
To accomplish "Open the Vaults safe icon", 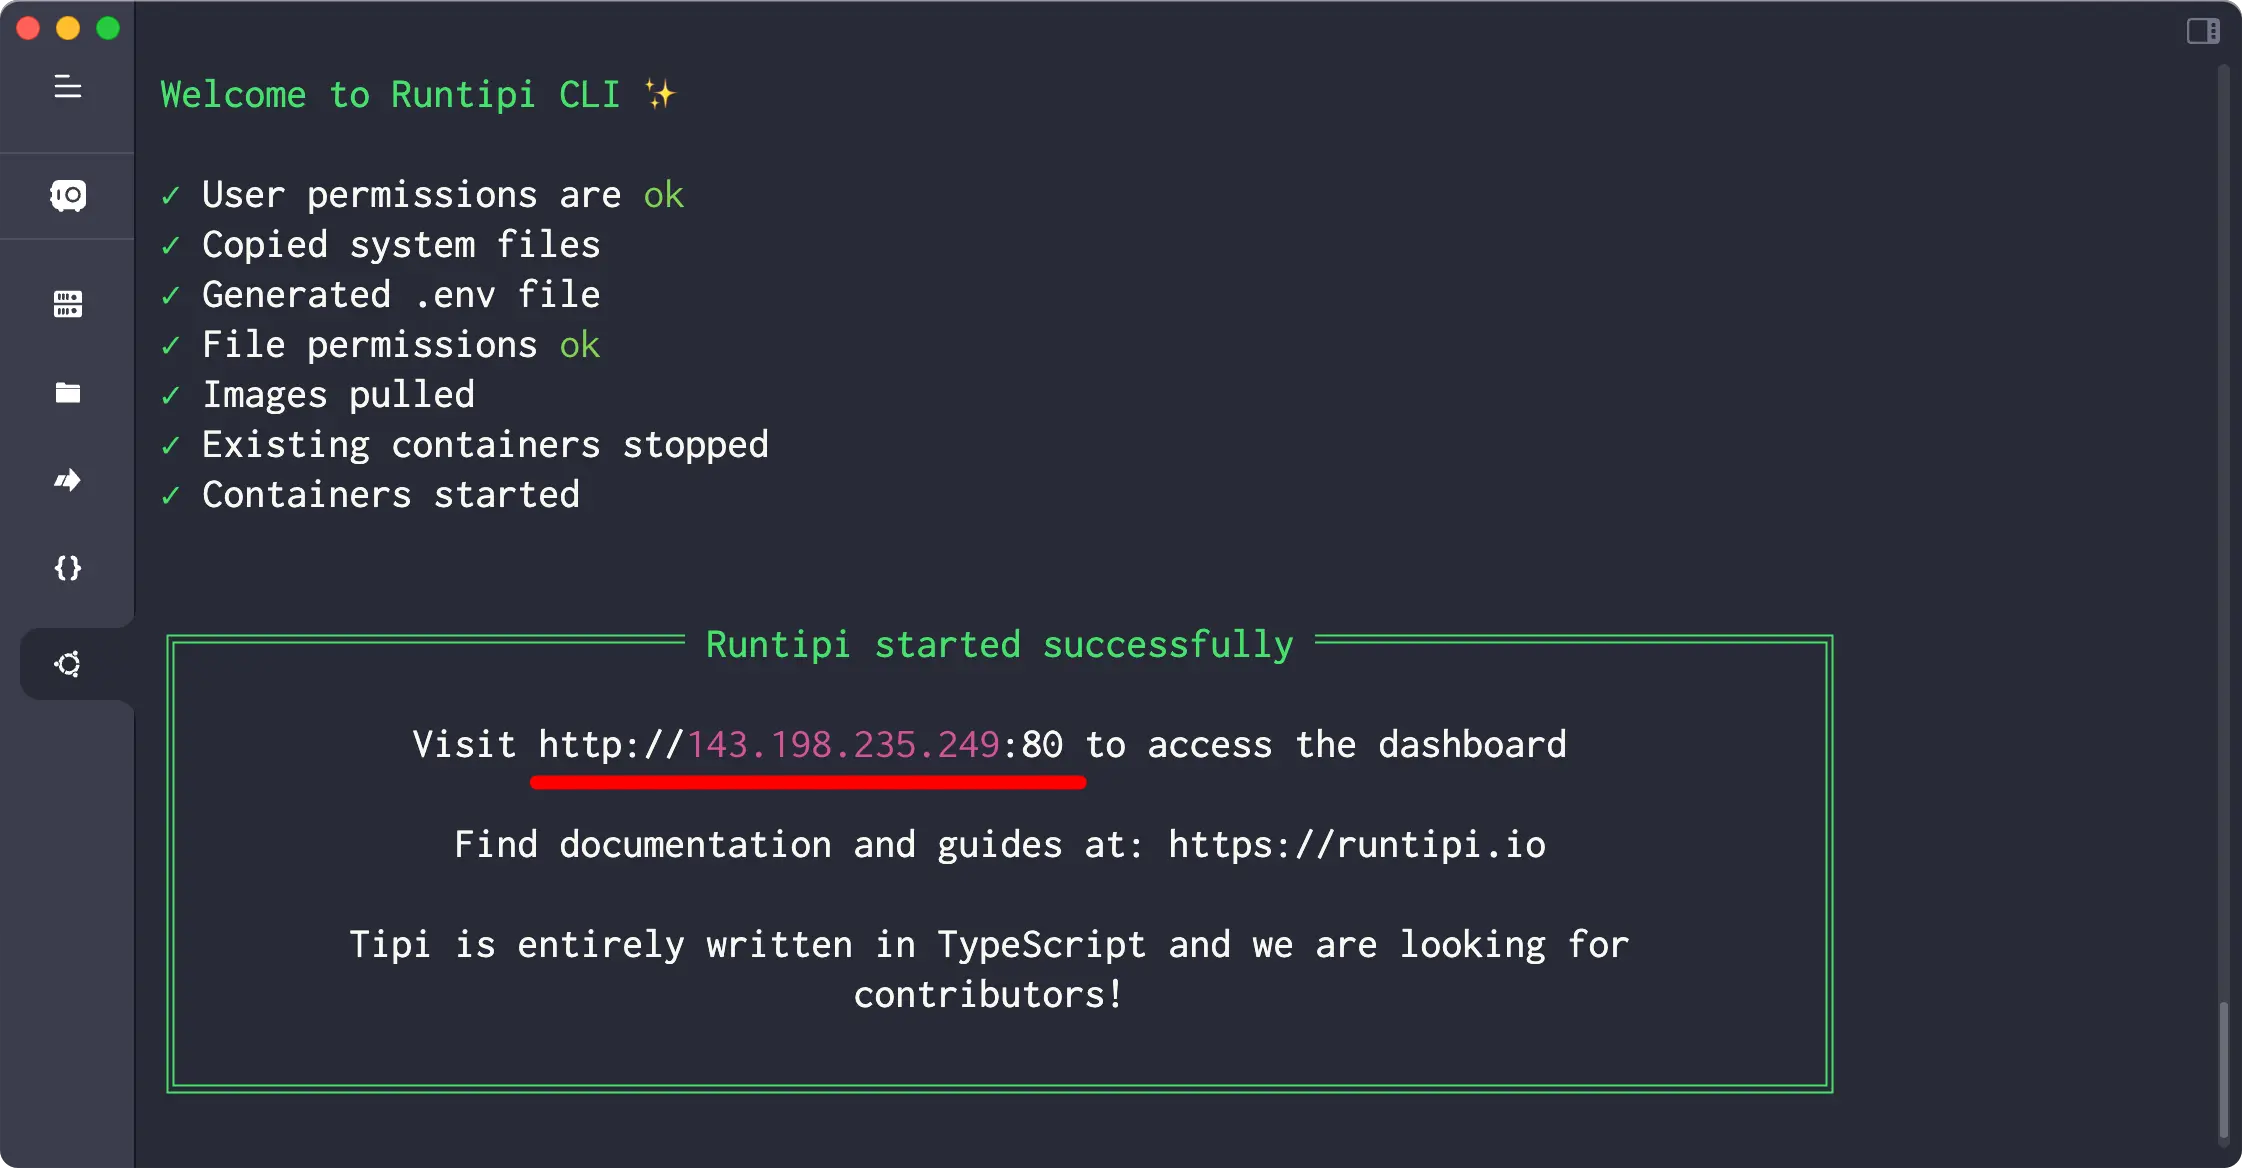I will click(68, 195).
